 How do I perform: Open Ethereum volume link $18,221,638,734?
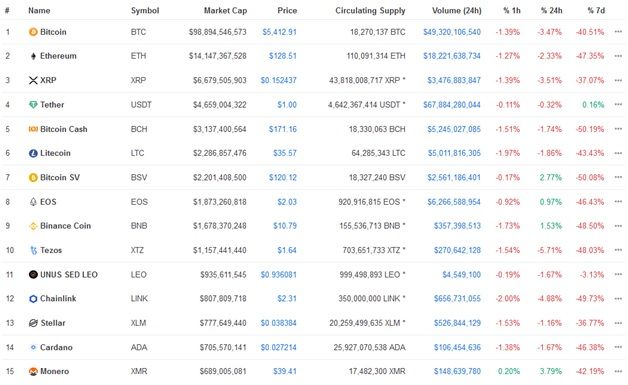[452, 56]
